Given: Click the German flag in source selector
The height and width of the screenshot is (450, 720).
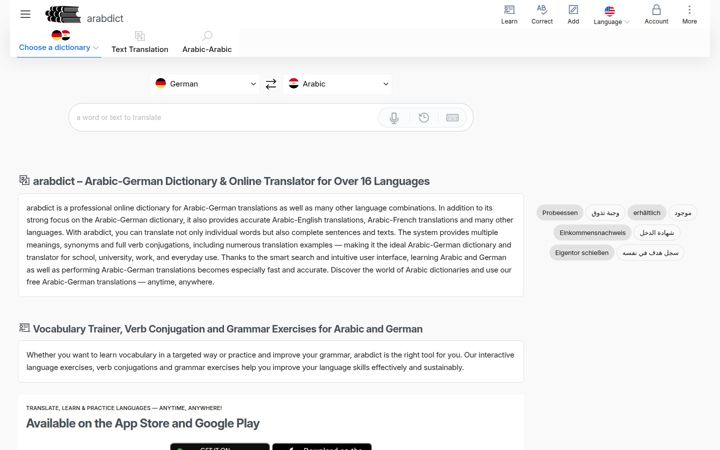Looking at the screenshot, I should point(161,83).
